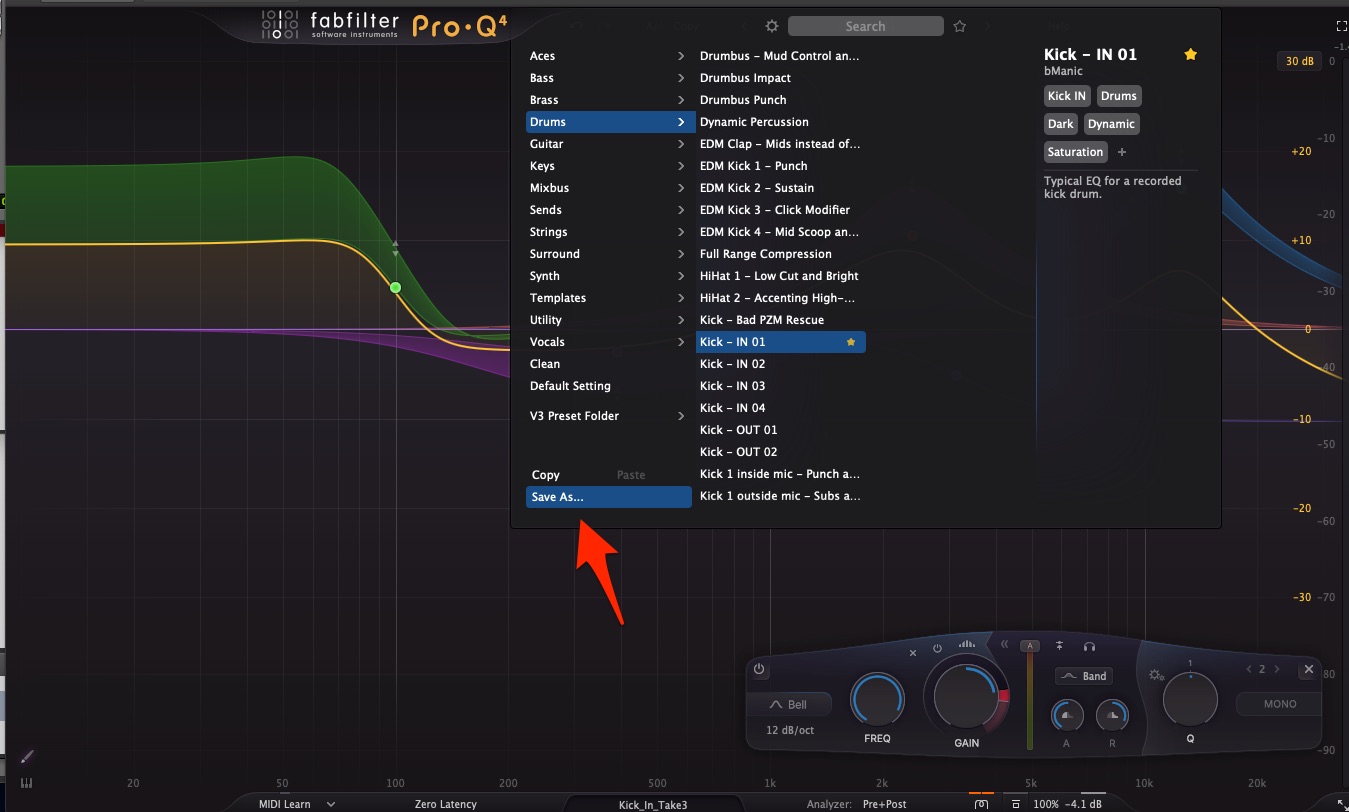
Task: Open the Zero Latency processing mode menu
Action: (445, 804)
